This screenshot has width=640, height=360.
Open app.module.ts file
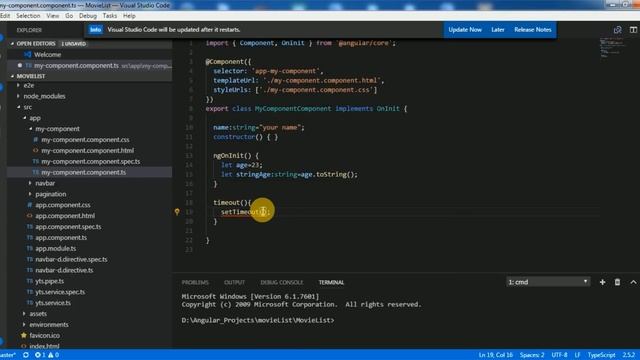click(x=56, y=249)
